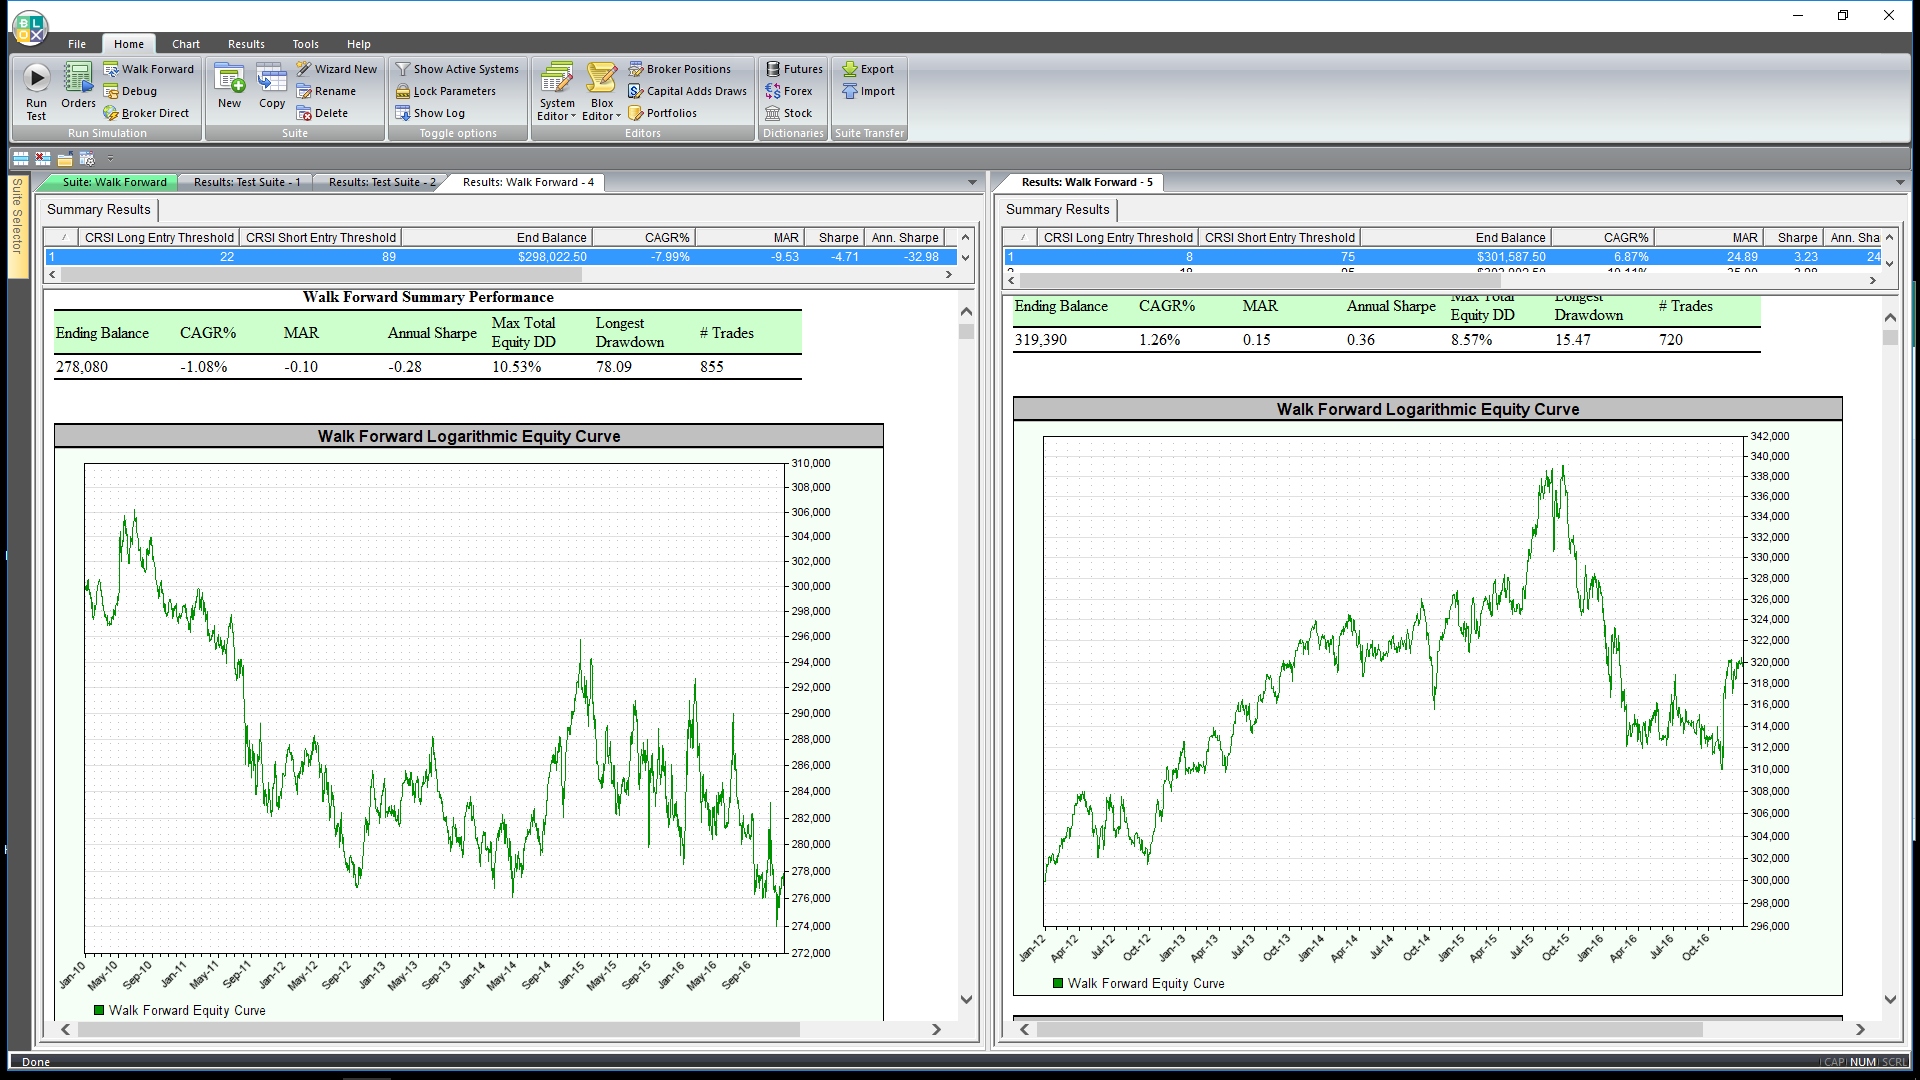Click Summary Results tab in left pane

pyautogui.click(x=99, y=210)
